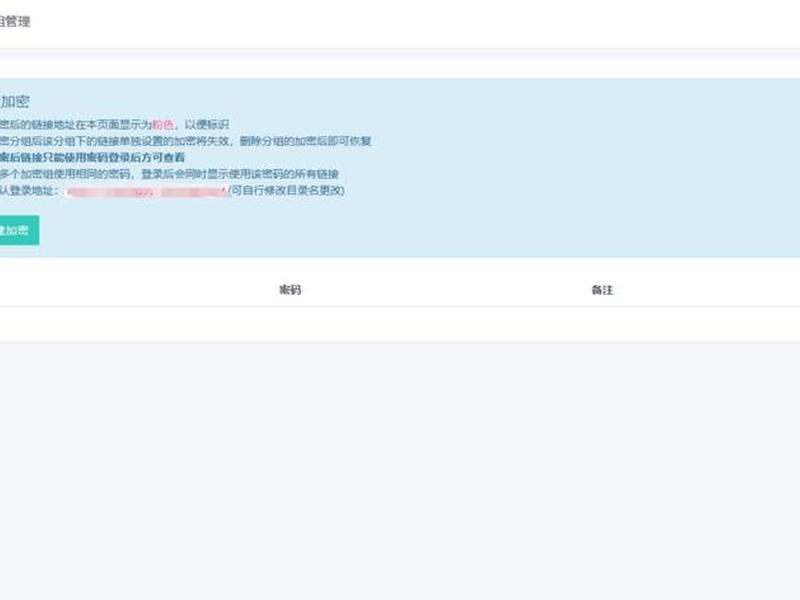
Task: Click the pink word 粉色
Action: (x=163, y=124)
